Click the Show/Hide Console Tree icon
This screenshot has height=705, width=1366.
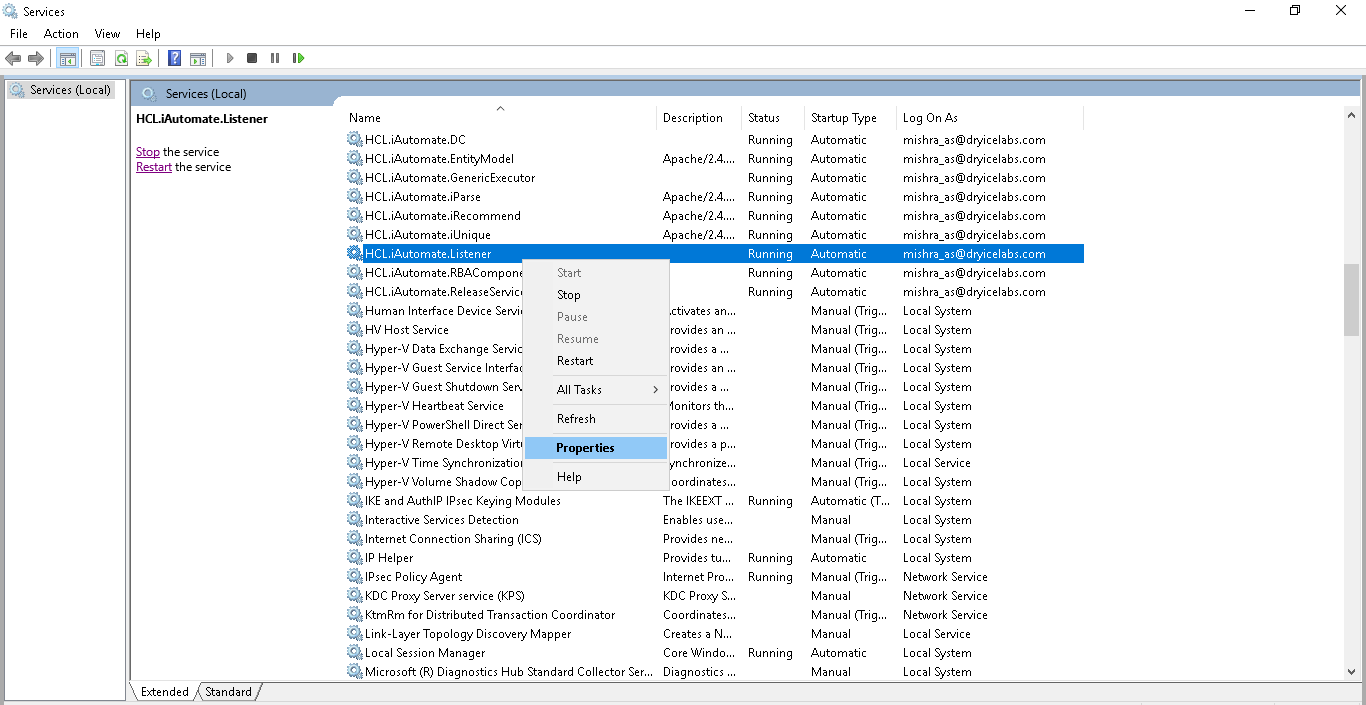[x=67, y=59]
